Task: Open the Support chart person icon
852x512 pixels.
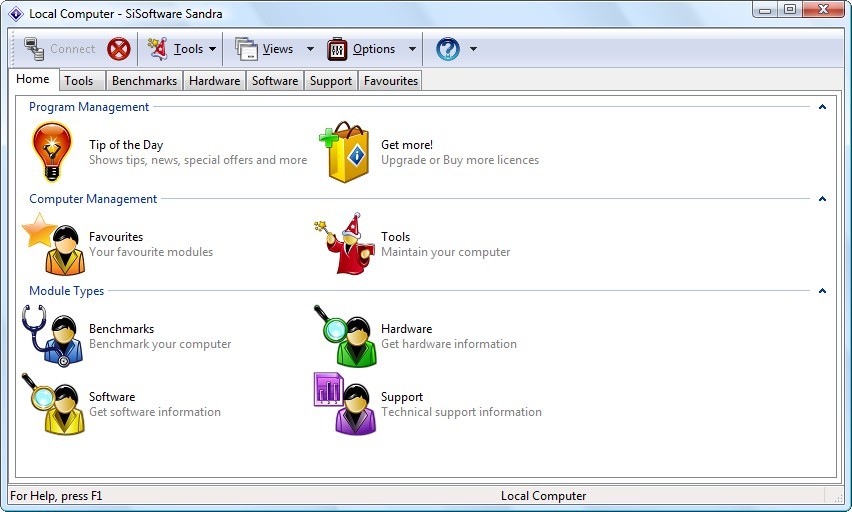Action: coord(345,404)
